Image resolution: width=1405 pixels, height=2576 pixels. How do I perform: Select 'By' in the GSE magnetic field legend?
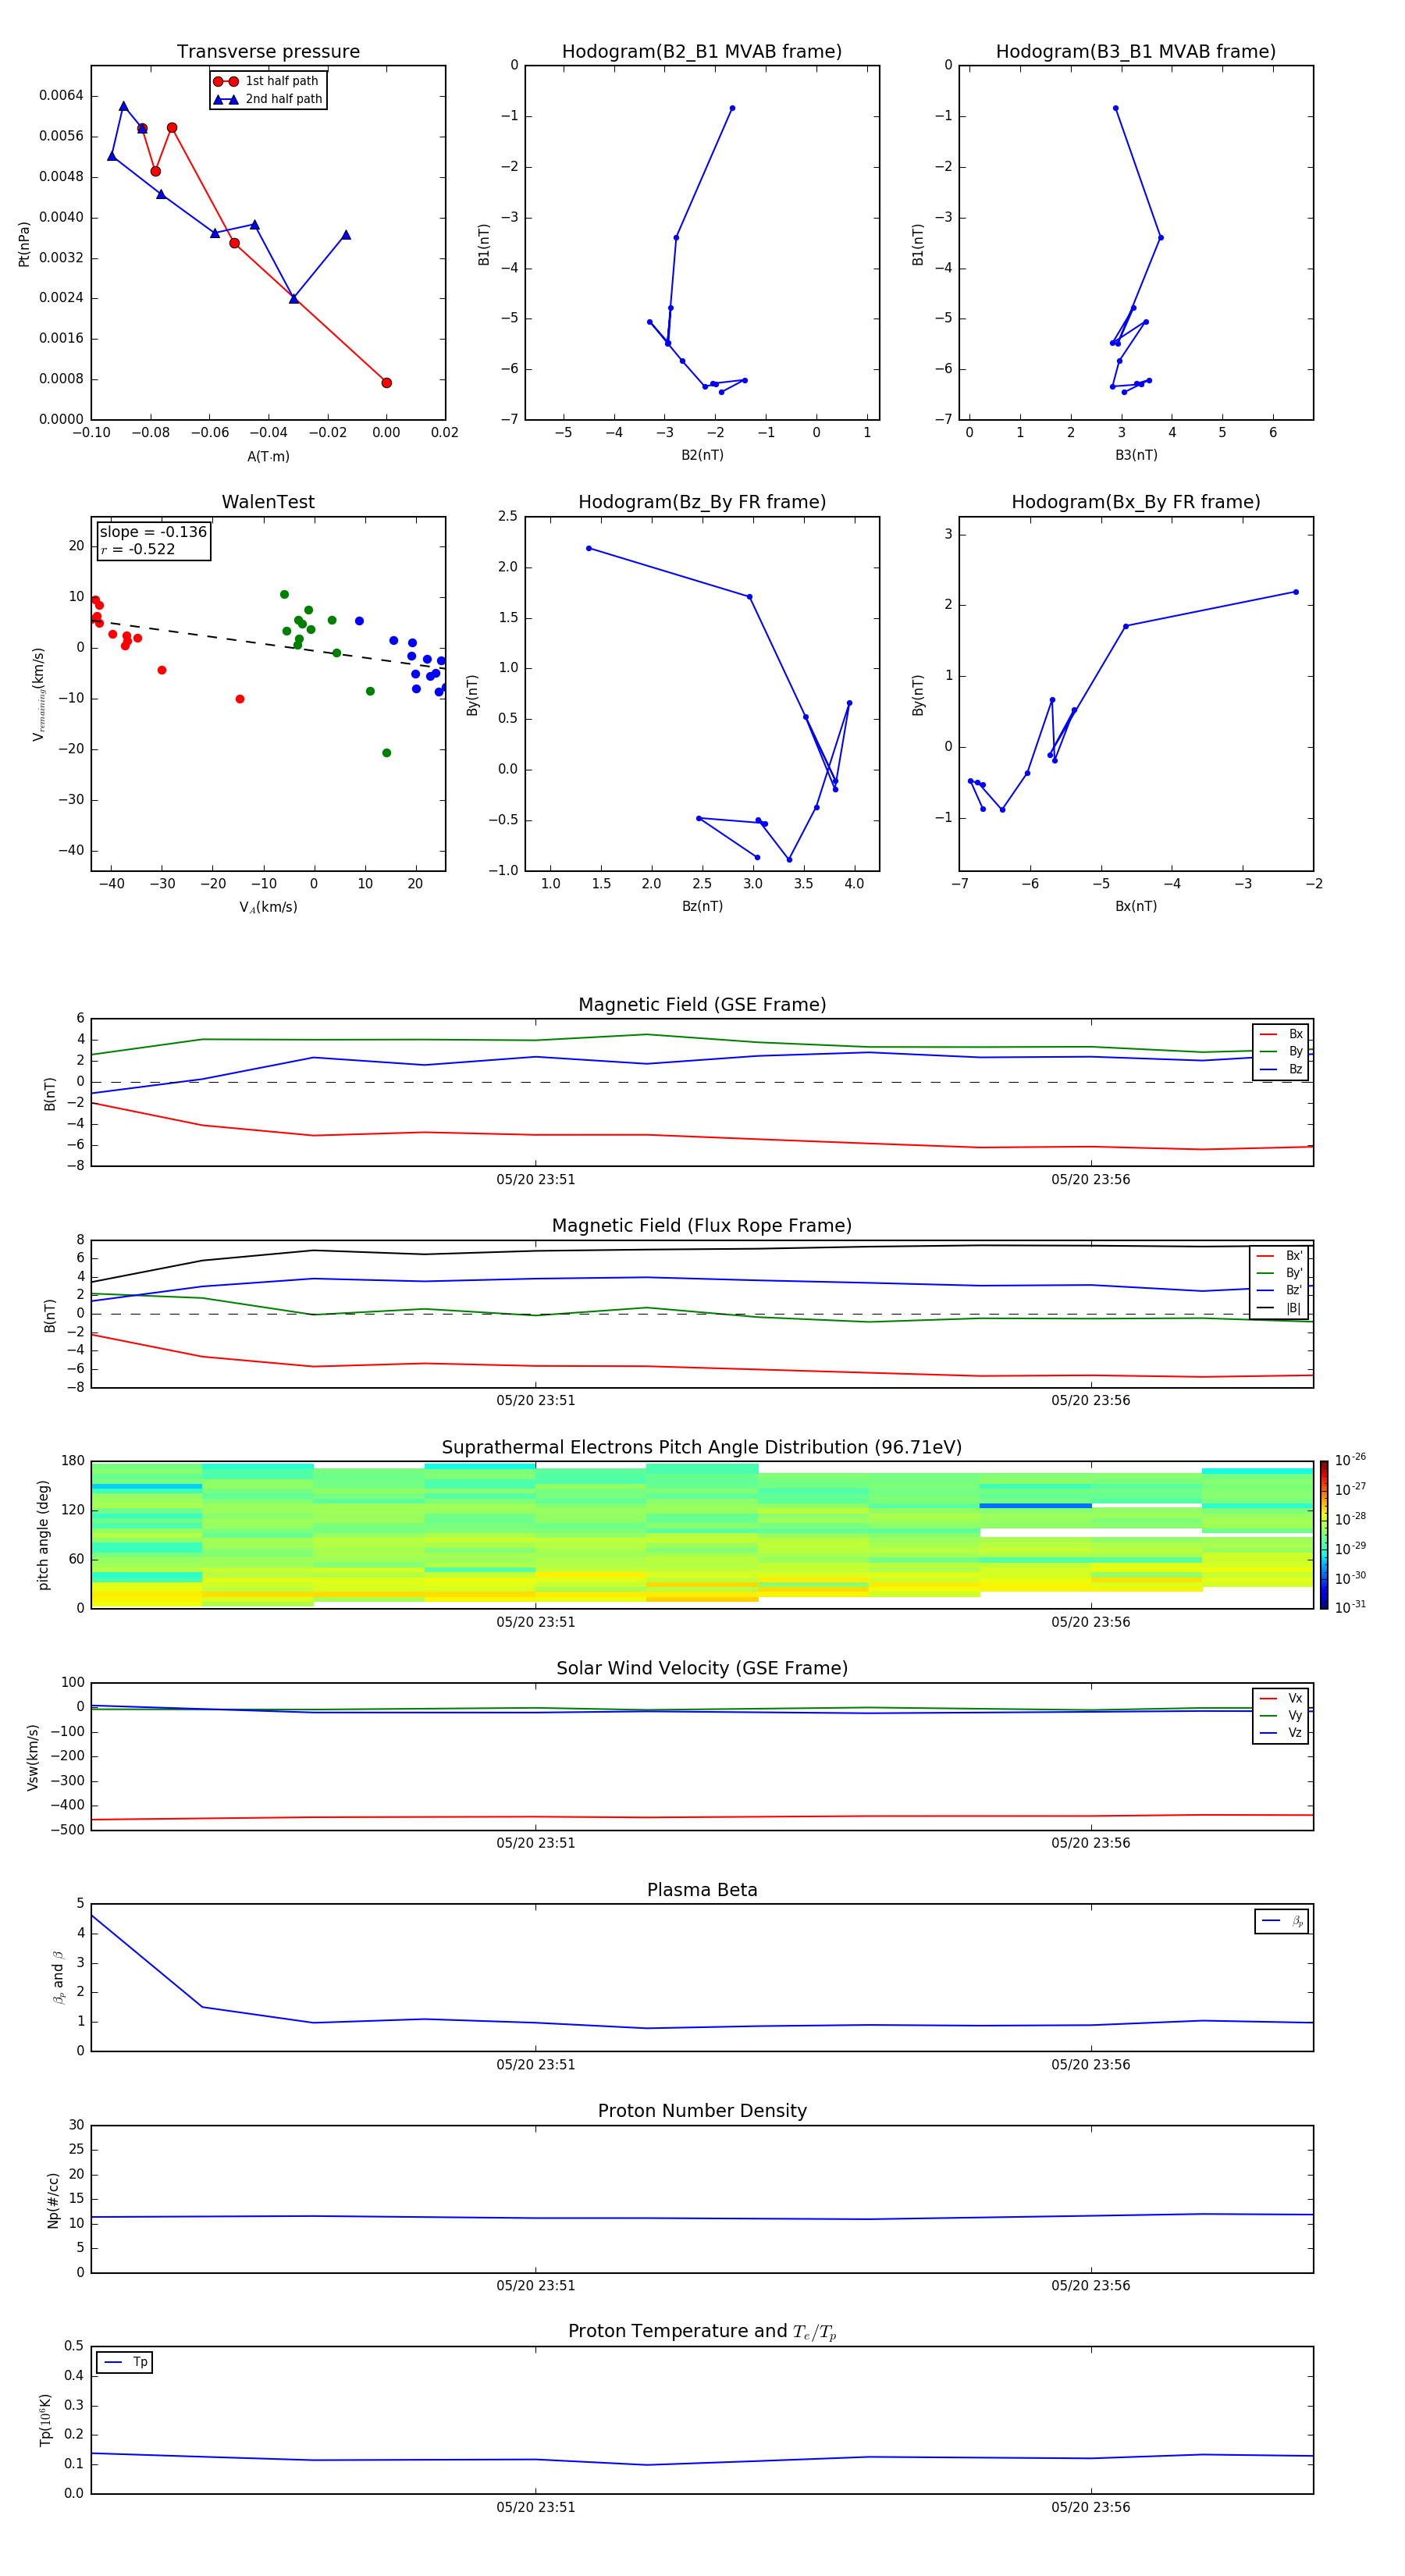1281,1051
